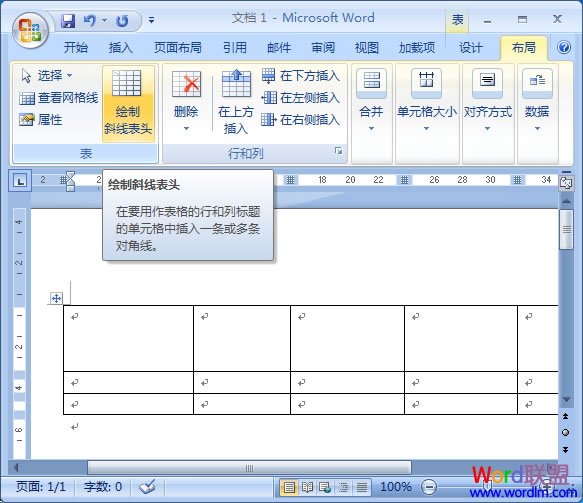Expand the 合并 group dropdown

[371, 129]
